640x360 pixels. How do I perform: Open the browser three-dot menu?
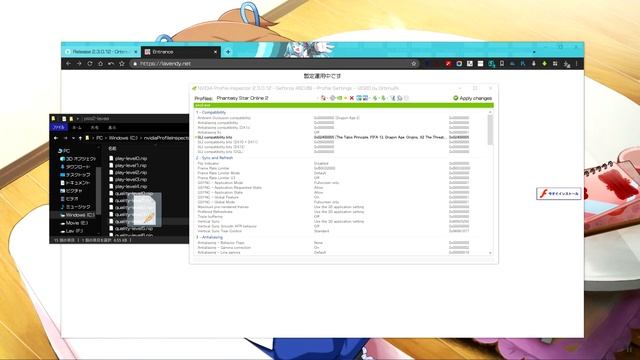pos(576,64)
